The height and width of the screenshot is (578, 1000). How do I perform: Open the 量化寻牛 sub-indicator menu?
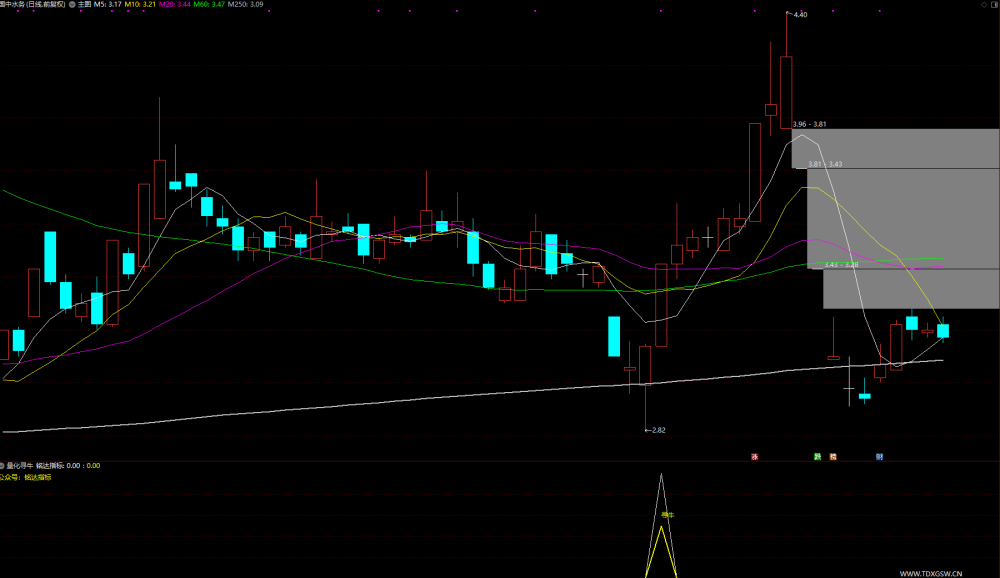click(x=19, y=466)
